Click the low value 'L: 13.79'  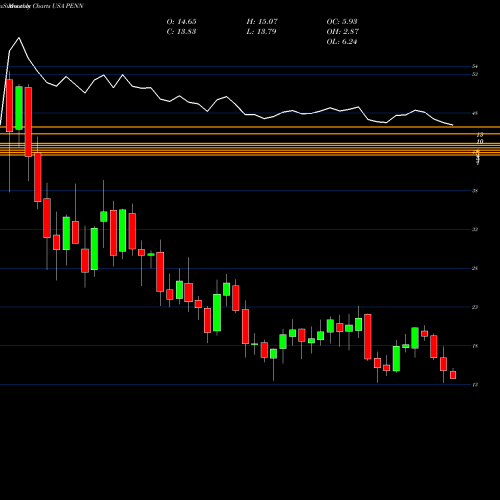[x=262, y=32]
